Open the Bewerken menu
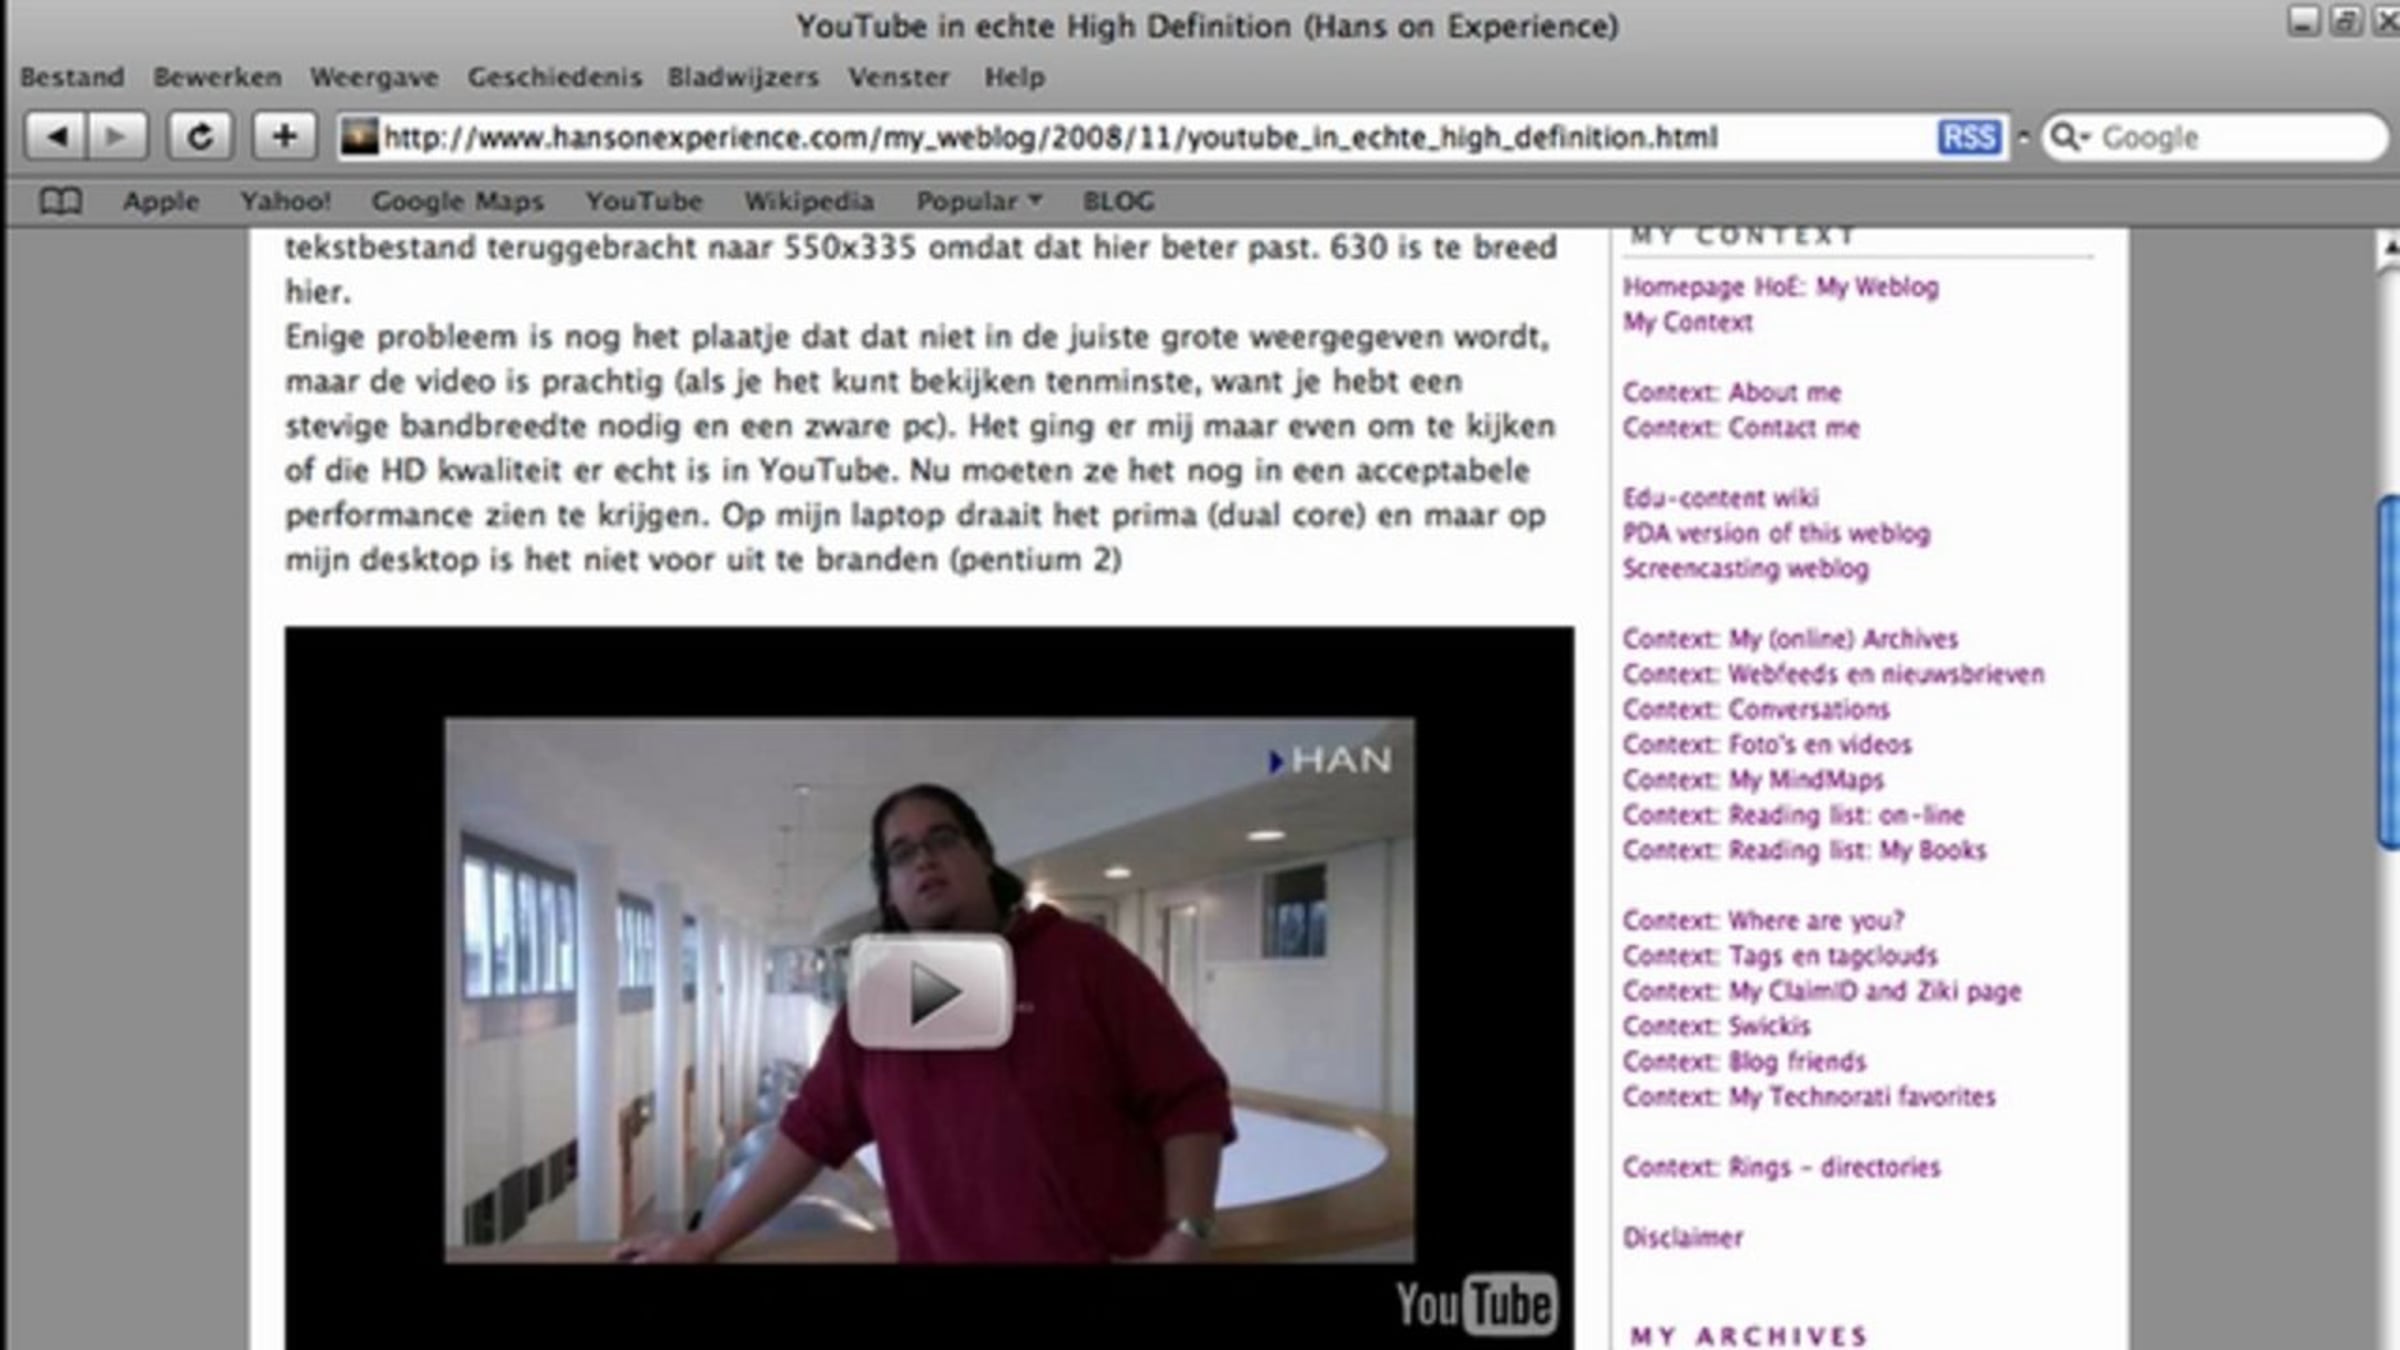This screenshot has width=2400, height=1350. click(x=217, y=77)
